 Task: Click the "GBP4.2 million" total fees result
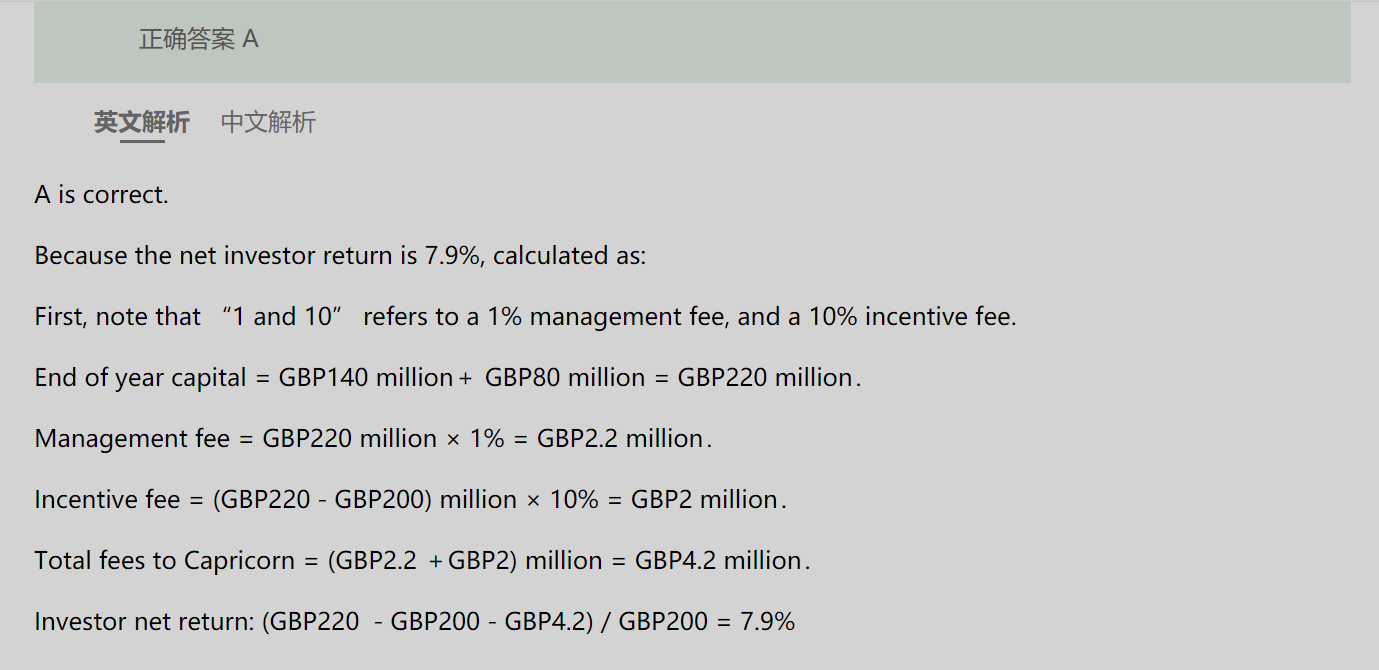(719, 560)
